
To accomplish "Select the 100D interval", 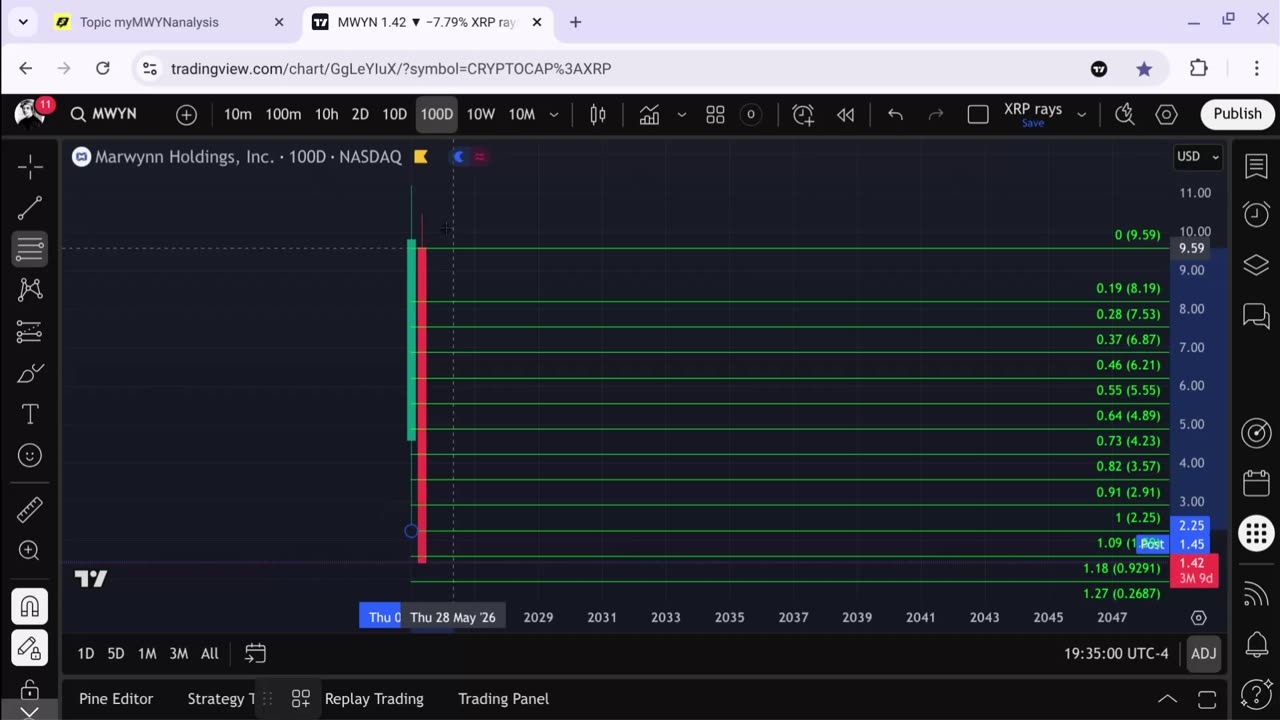I will click(x=436, y=115).
